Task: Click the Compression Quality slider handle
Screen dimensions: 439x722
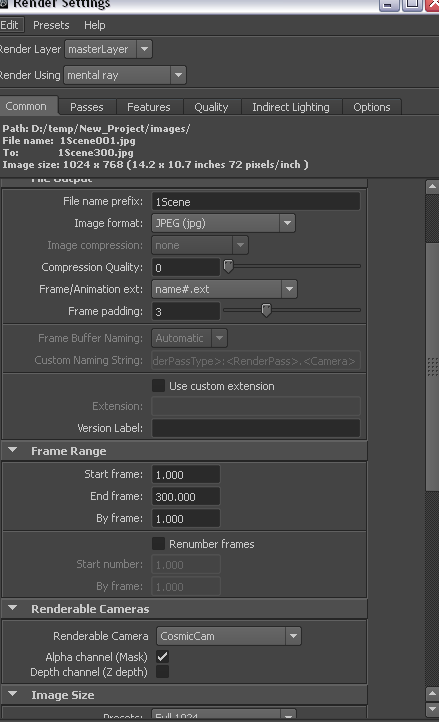Action: click(228, 266)
